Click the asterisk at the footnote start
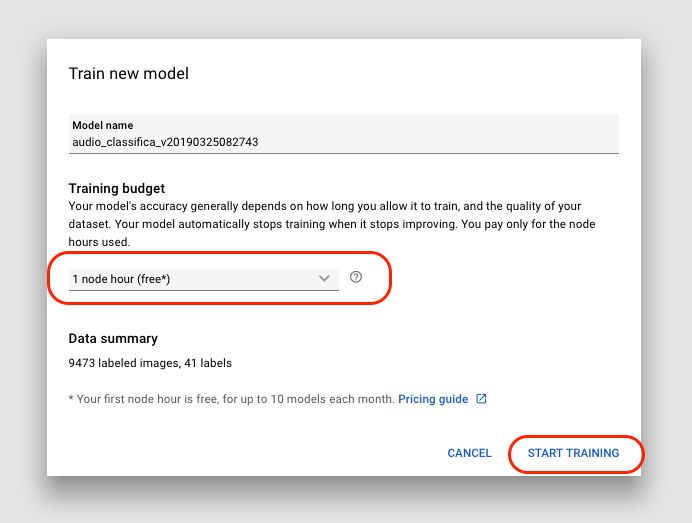This screenshot has width=692, height=523. coord(71,399)
